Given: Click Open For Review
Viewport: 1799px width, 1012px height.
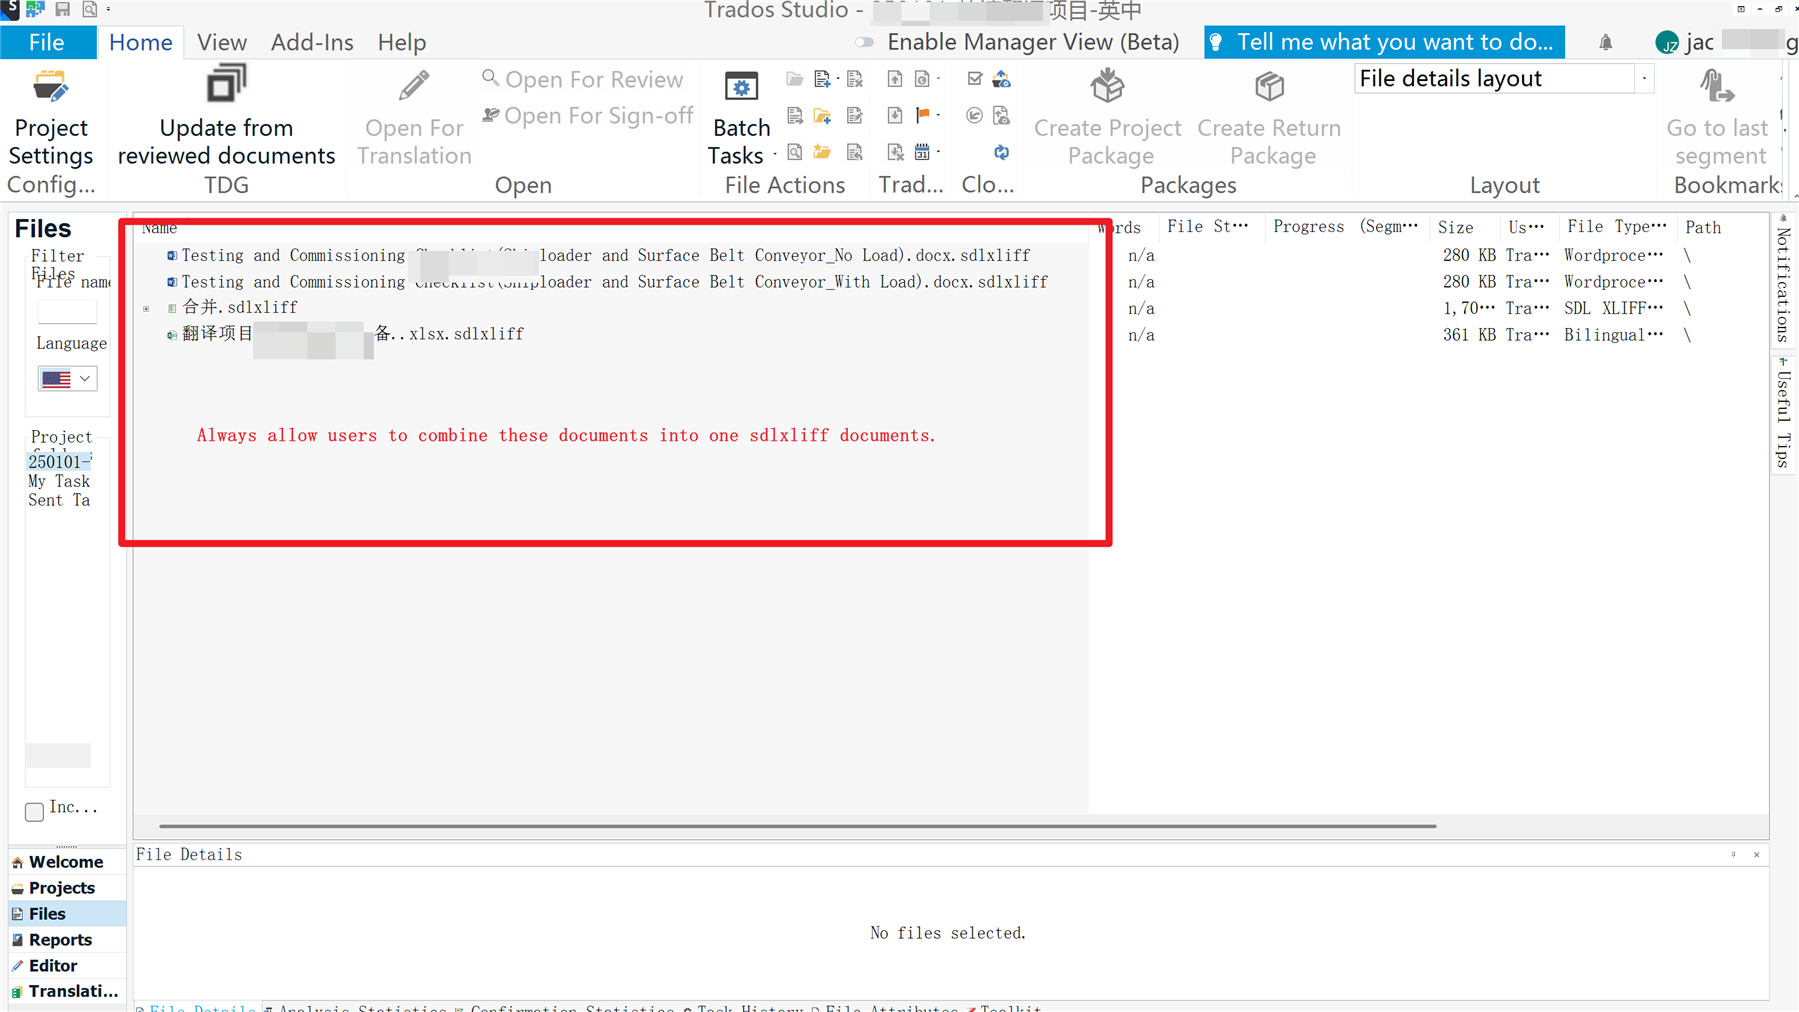Looking at the screenshot, I should tap(584, 79).
